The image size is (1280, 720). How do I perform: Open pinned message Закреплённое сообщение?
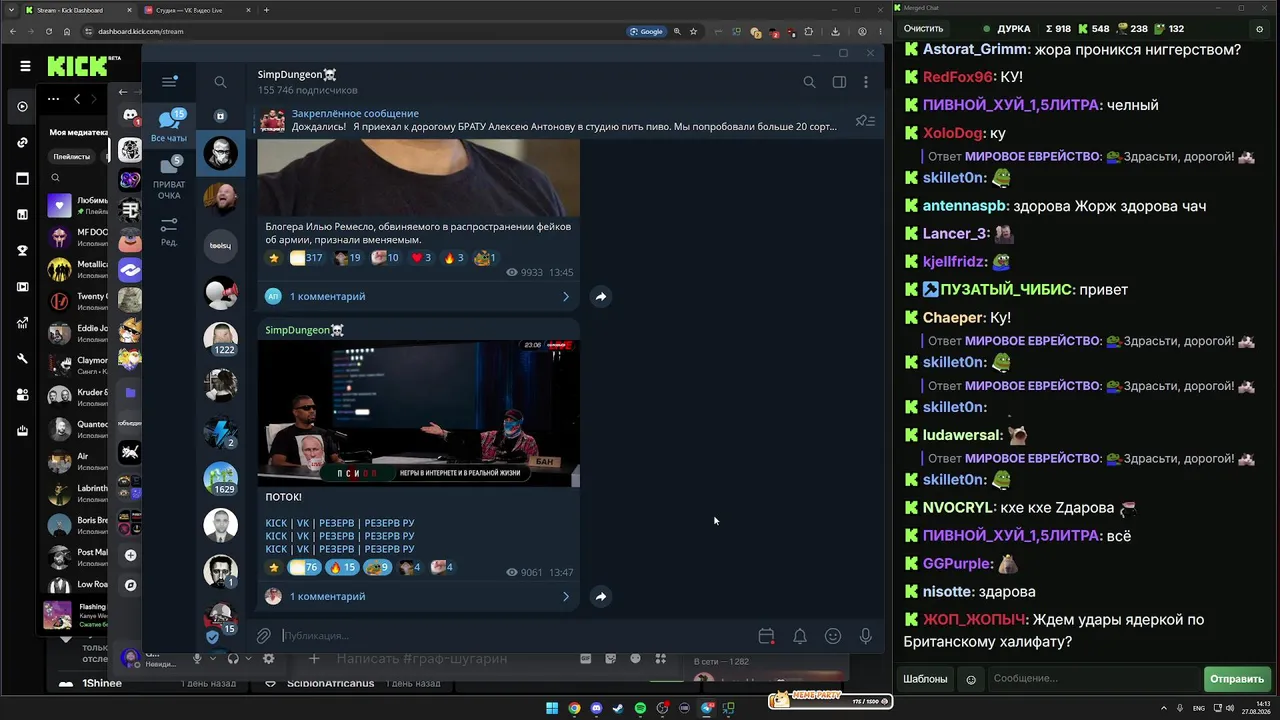point(548,120)
